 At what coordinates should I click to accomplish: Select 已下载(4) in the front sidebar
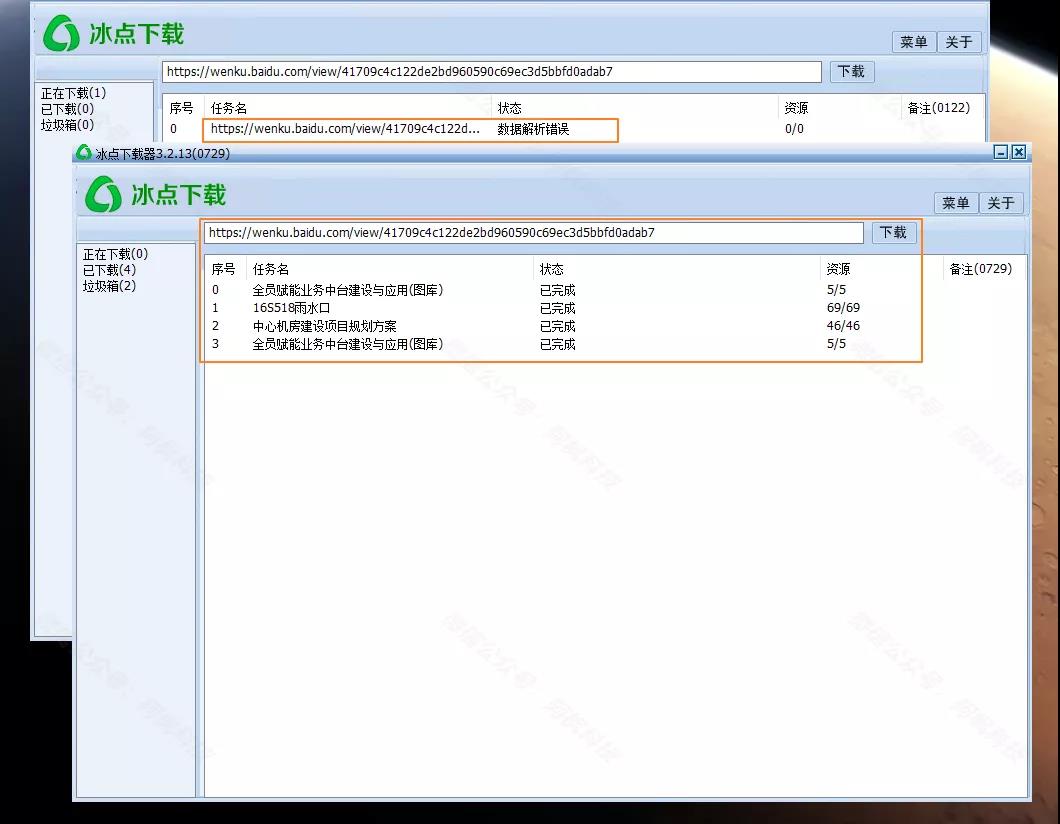(109, 270)
